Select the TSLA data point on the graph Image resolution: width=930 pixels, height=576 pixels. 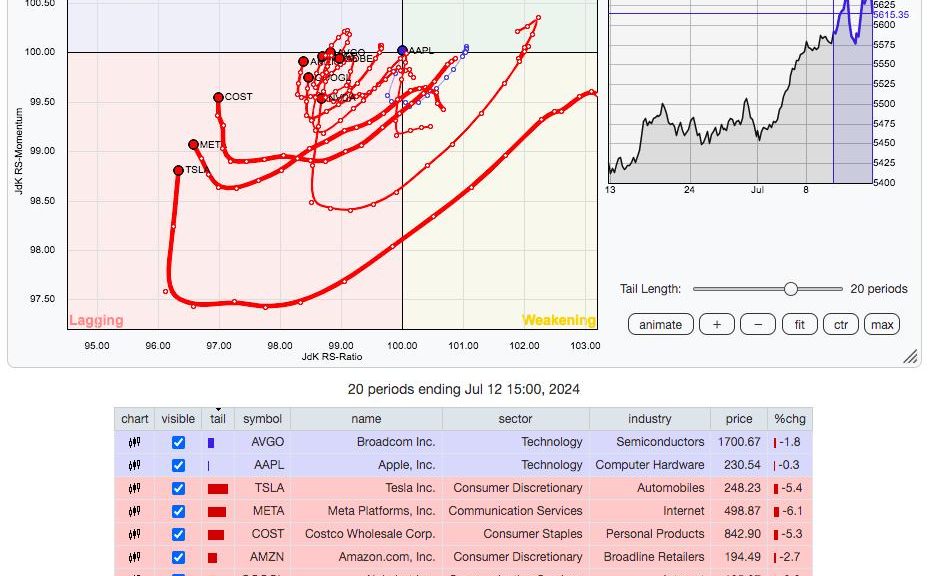pos(178,171)
